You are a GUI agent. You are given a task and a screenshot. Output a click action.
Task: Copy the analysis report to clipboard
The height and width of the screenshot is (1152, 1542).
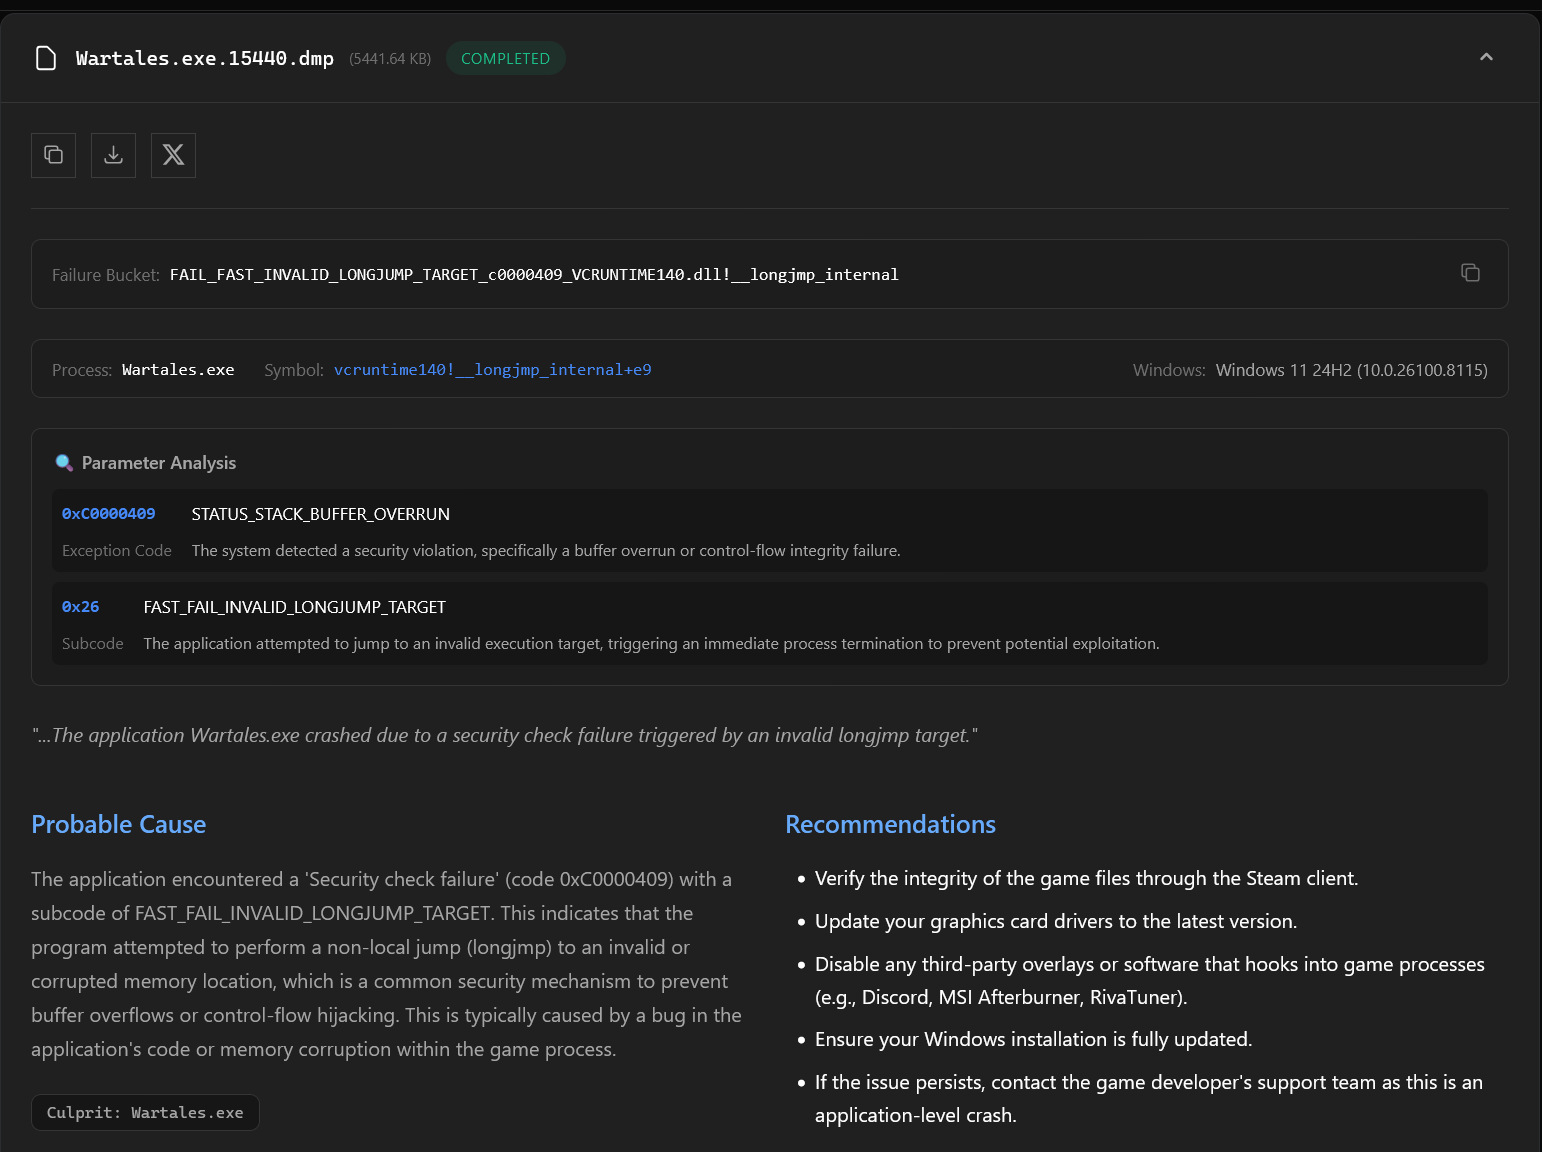click(x=53, y=155)
